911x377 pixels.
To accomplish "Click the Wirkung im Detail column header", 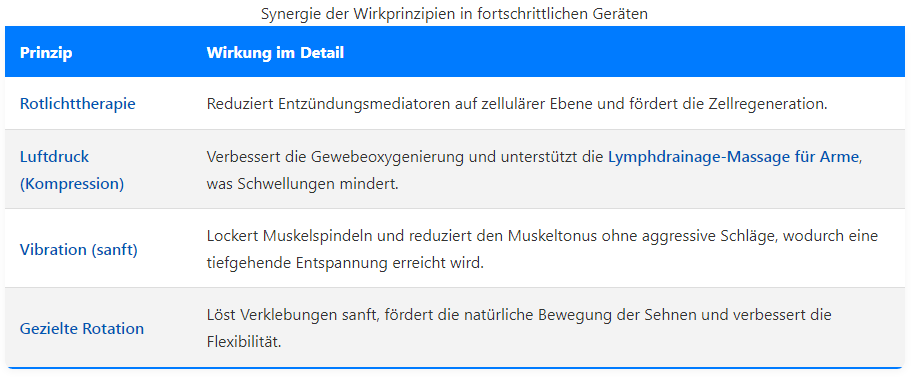I will tap(275, 53).
